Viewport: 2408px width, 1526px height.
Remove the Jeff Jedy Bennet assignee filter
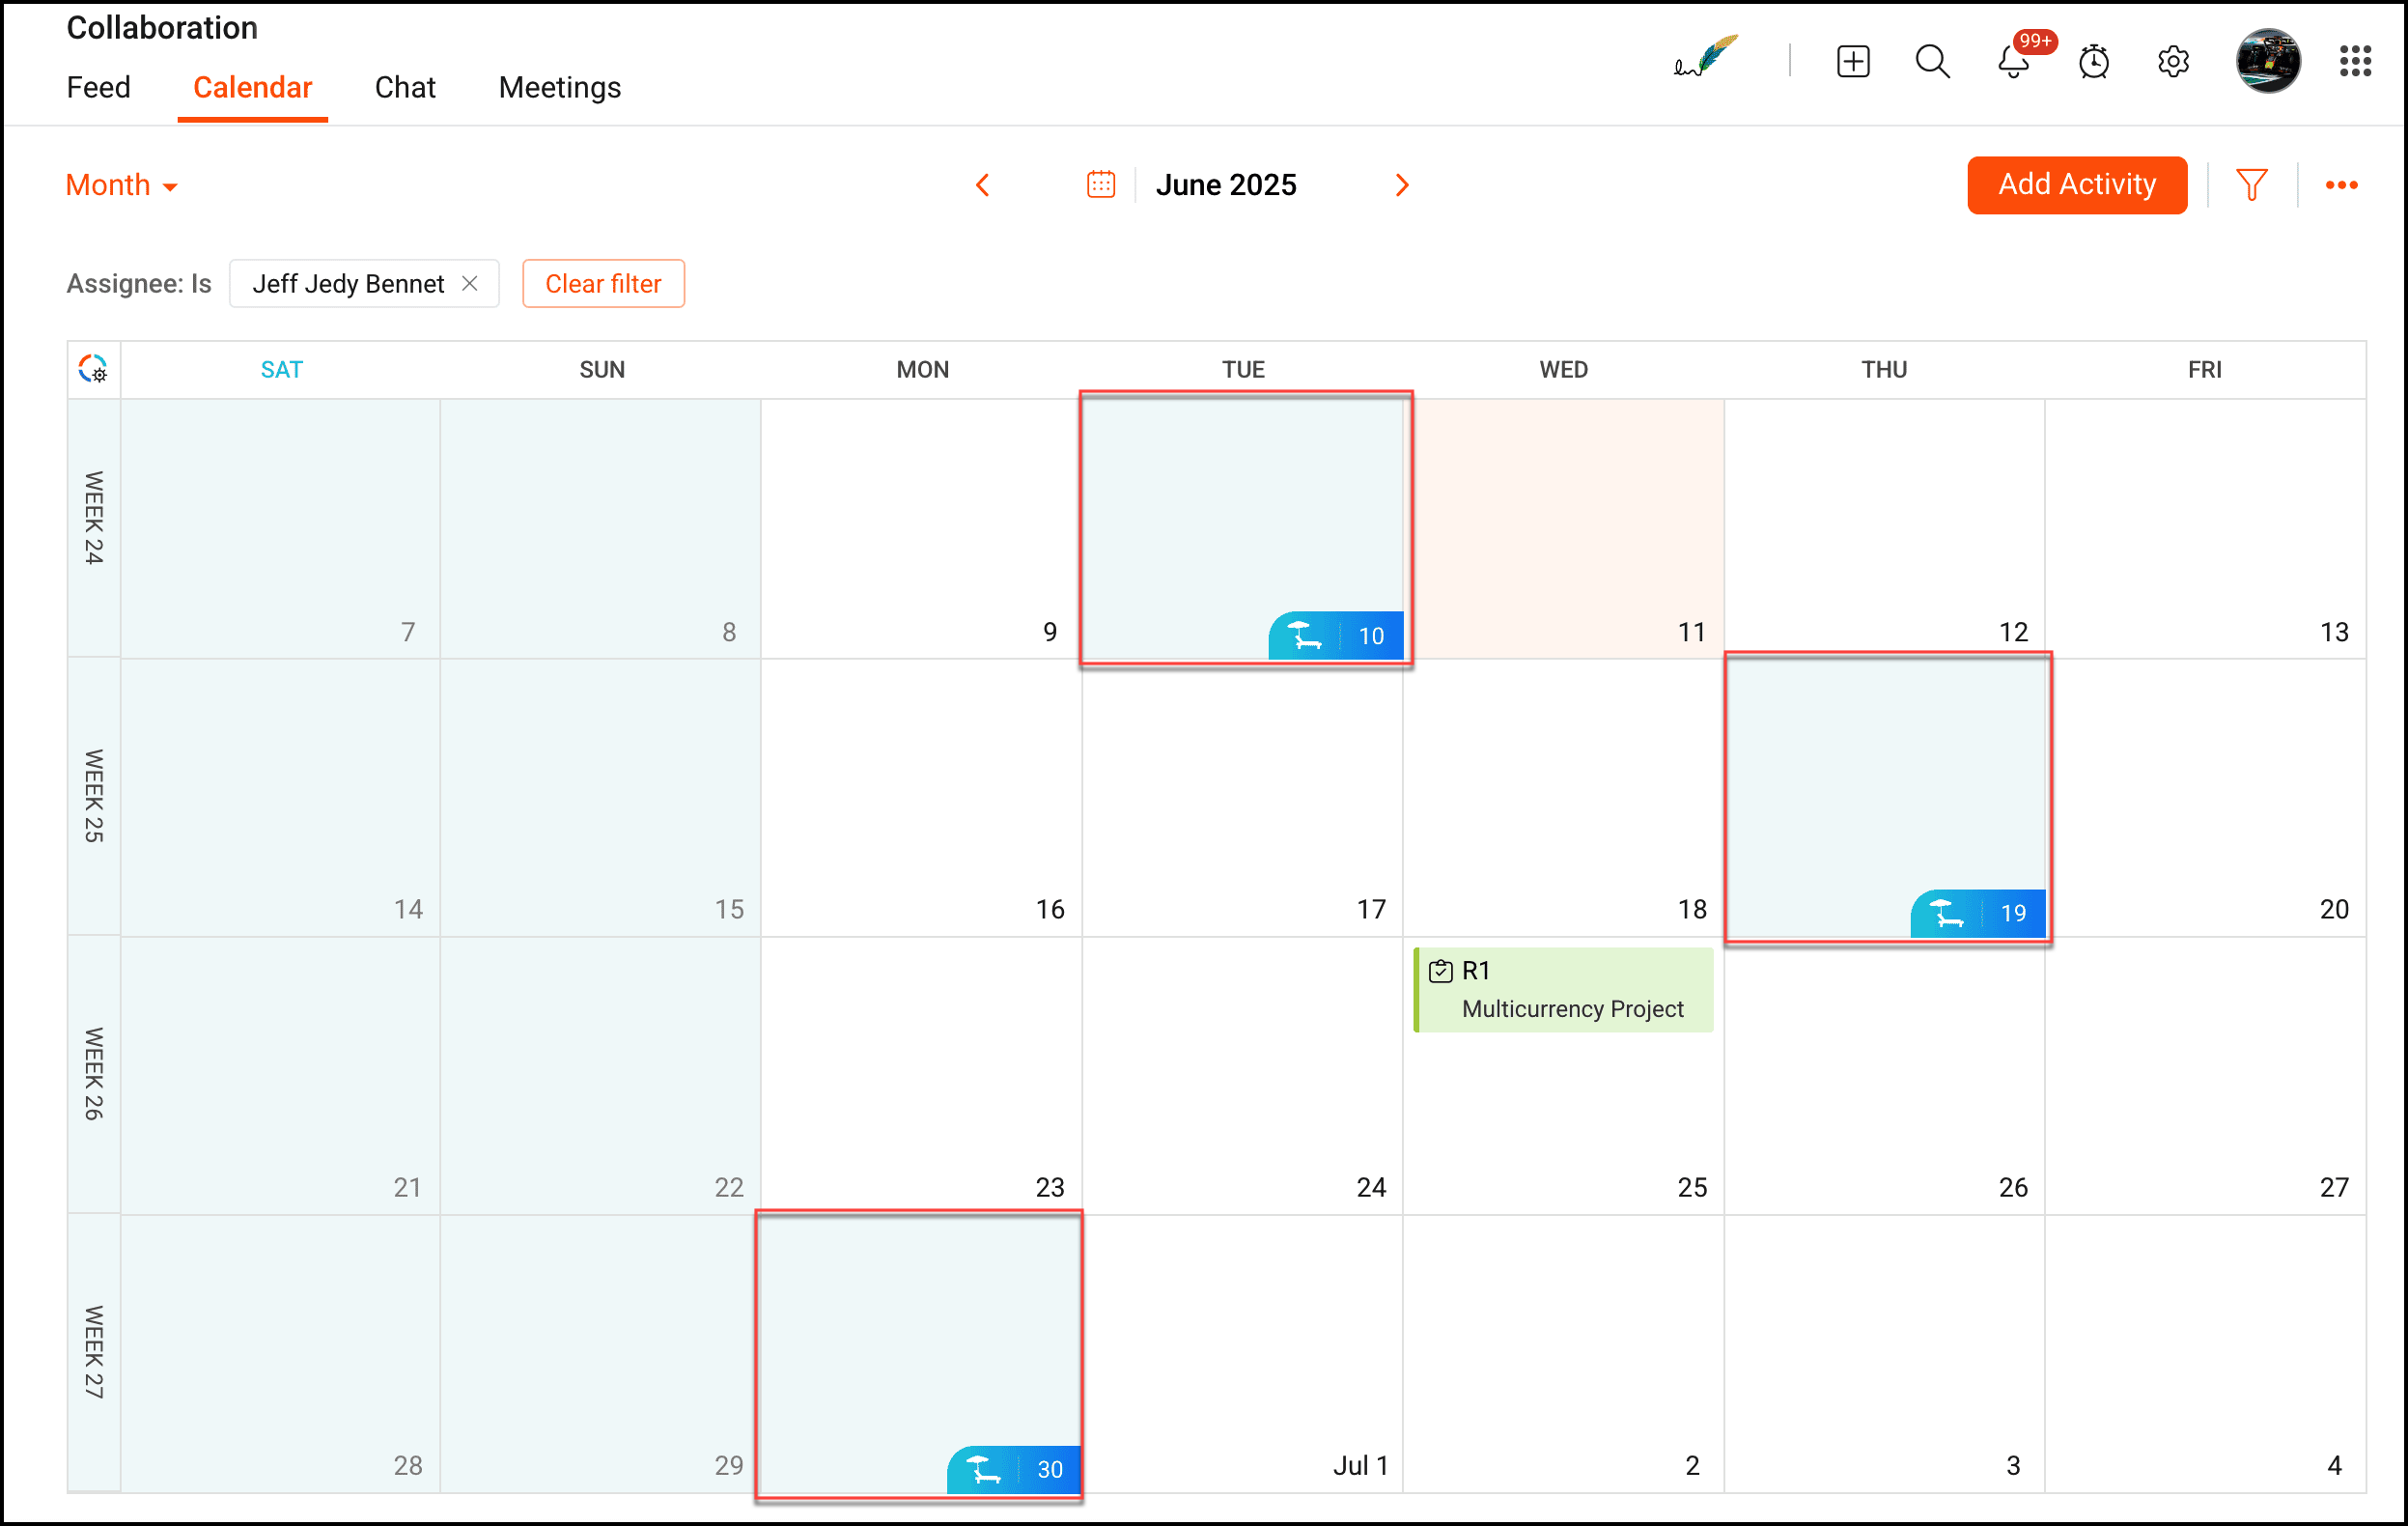point(469,284)
